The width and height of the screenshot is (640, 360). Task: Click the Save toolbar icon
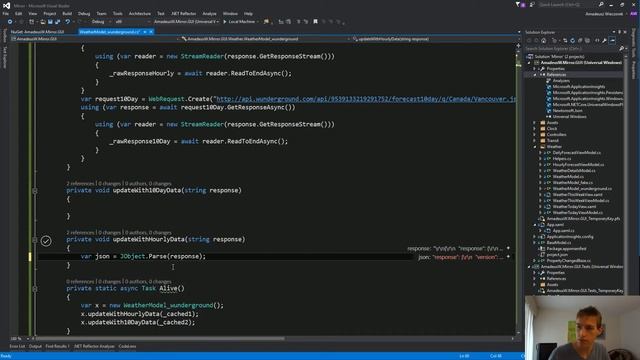tap(50, 22)
